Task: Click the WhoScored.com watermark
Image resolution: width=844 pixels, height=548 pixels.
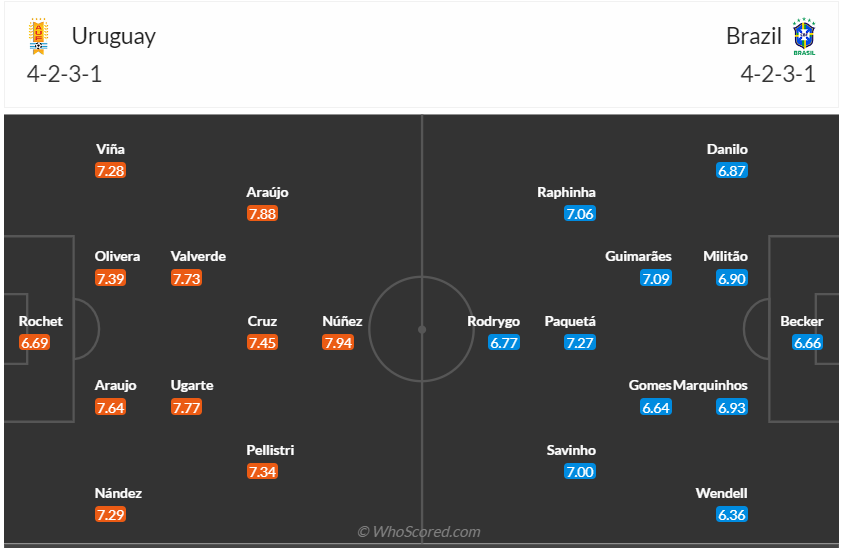Action: coord(419,532)
